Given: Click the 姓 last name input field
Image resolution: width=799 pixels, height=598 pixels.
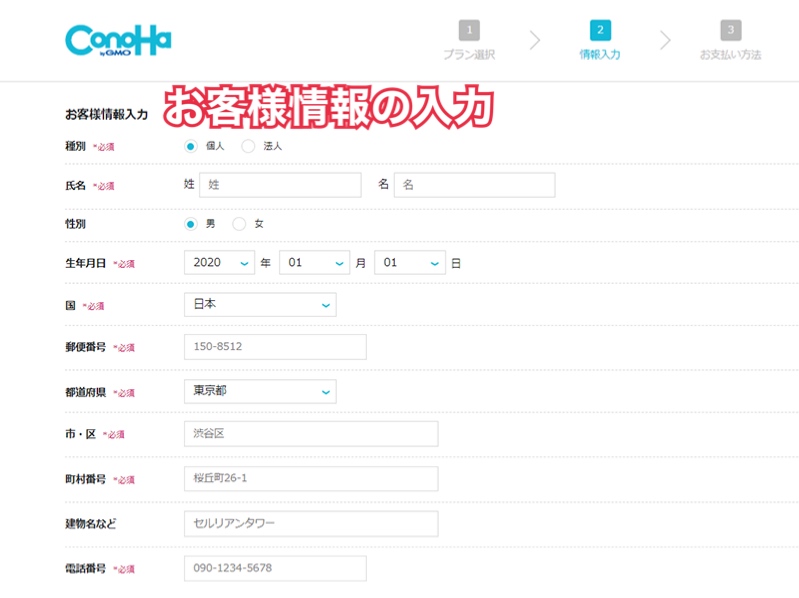Looking at the screenshot, I should [x=280, y=185].
